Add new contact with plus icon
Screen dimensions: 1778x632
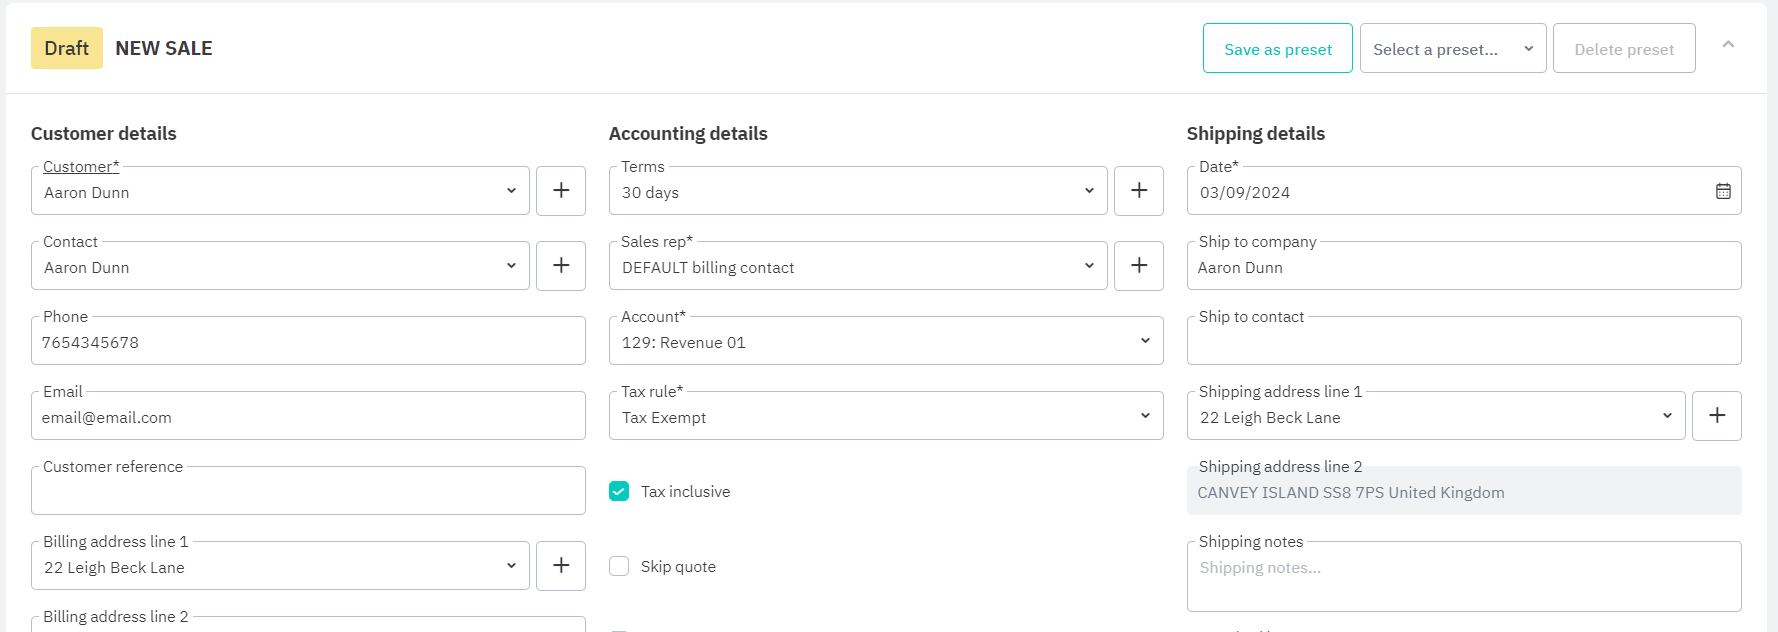[561, 266]
